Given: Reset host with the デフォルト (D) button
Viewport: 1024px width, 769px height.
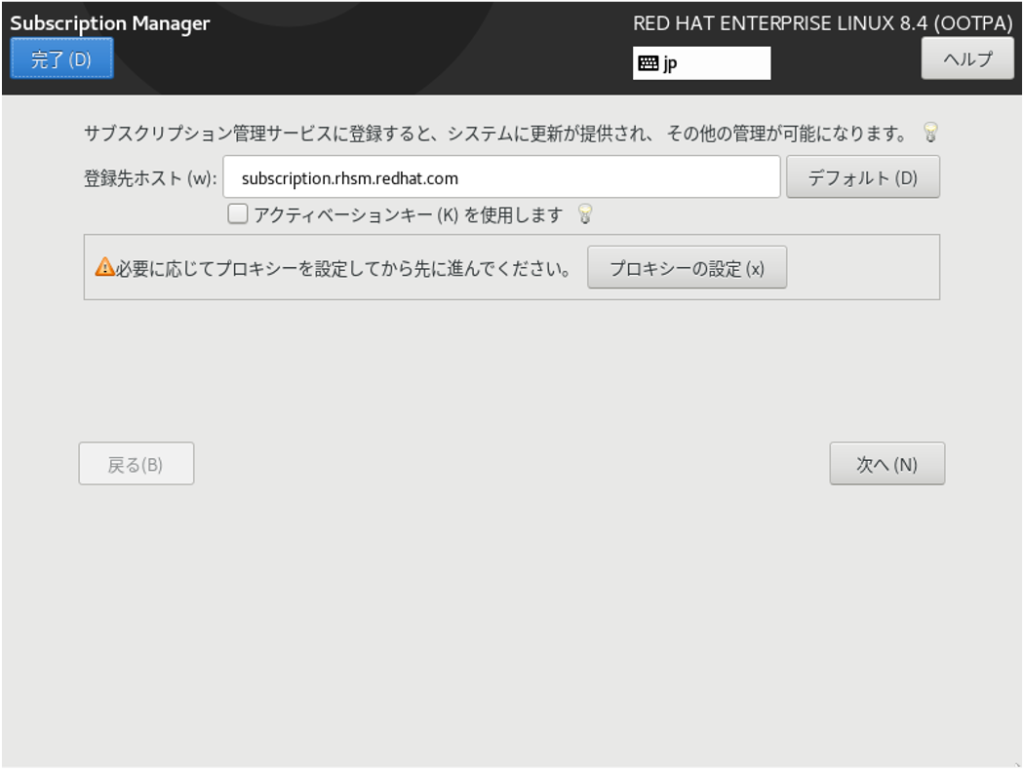Looking at the screenshot, I should point(863,177).
